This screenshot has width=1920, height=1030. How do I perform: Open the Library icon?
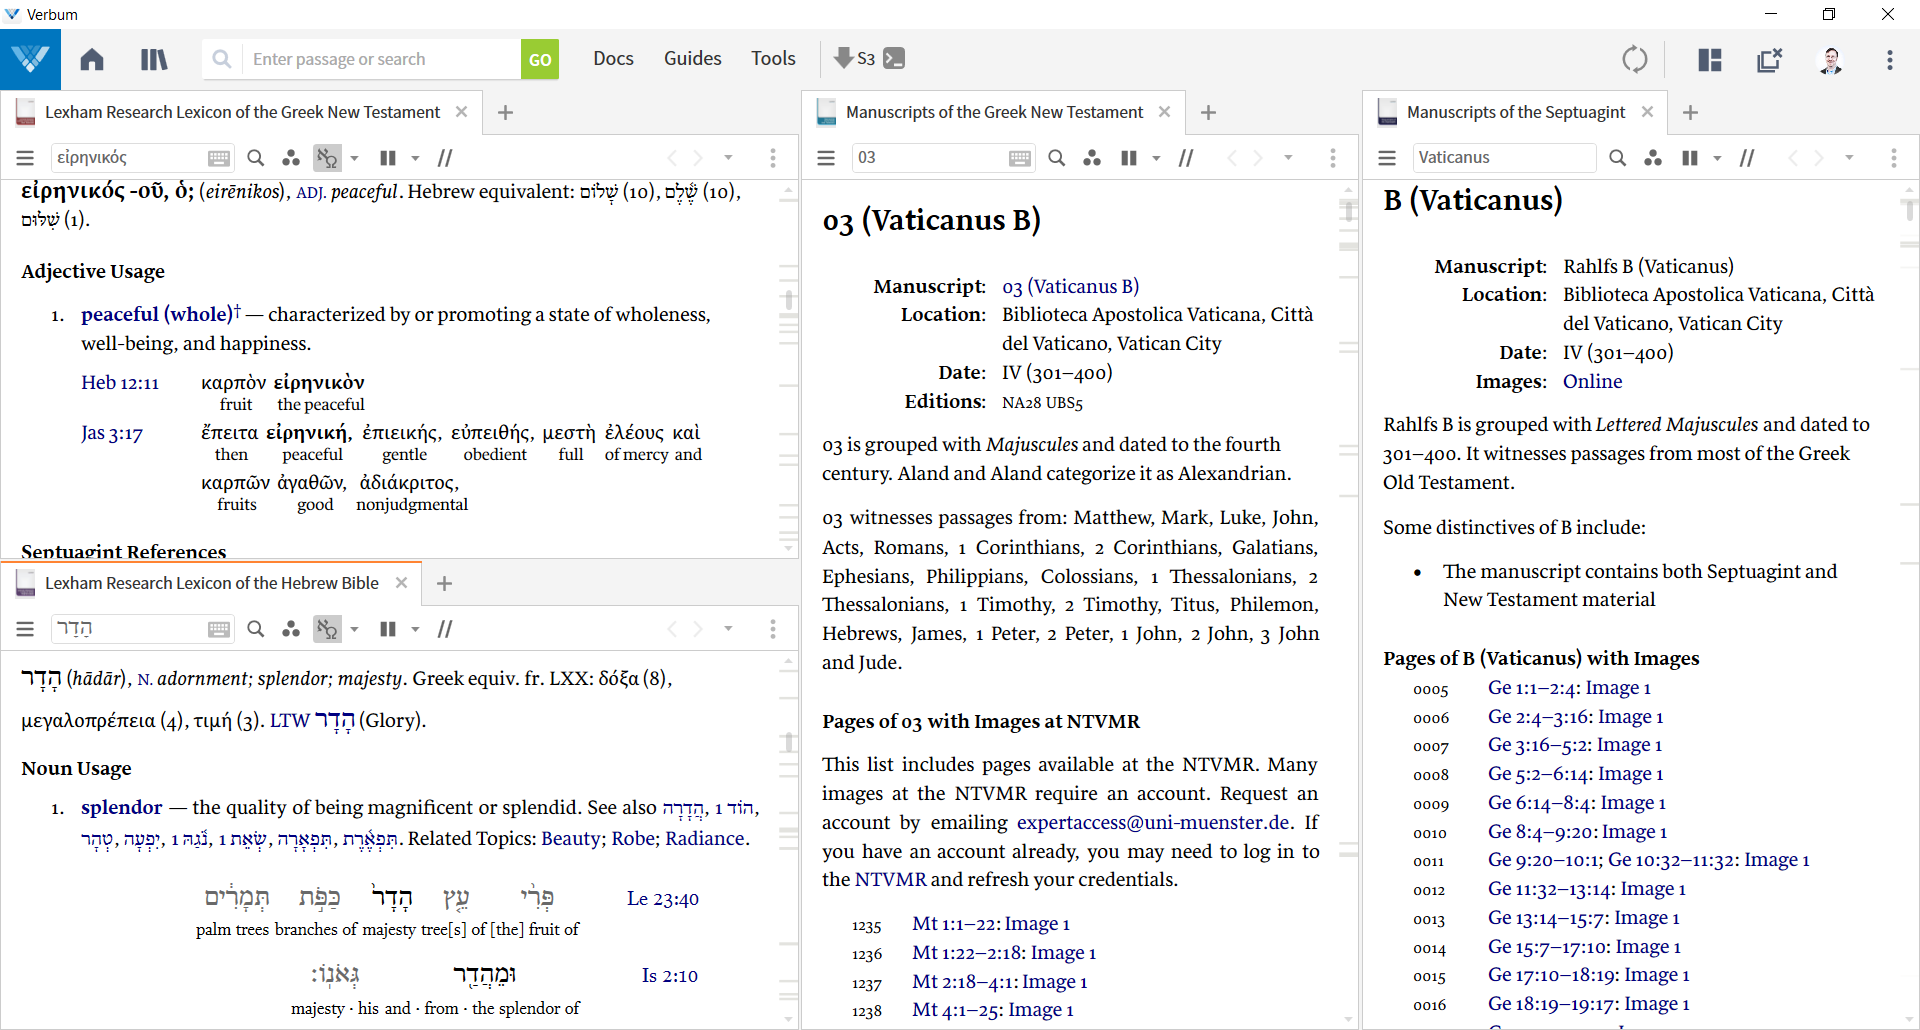154,60
